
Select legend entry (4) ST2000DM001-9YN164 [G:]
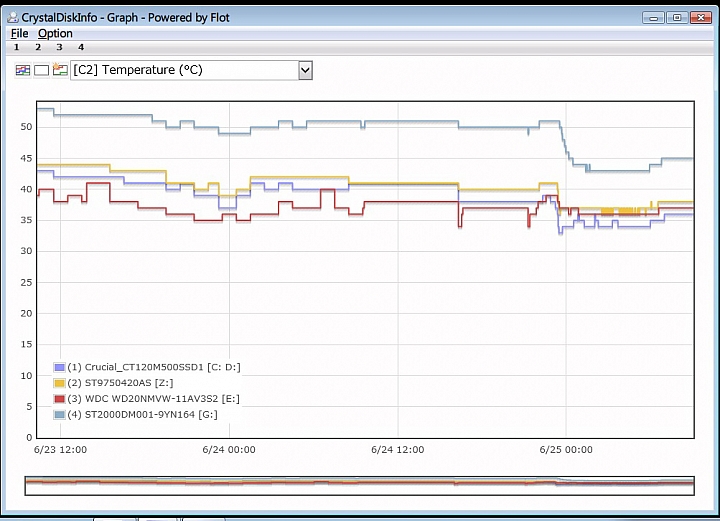[142, 415]
